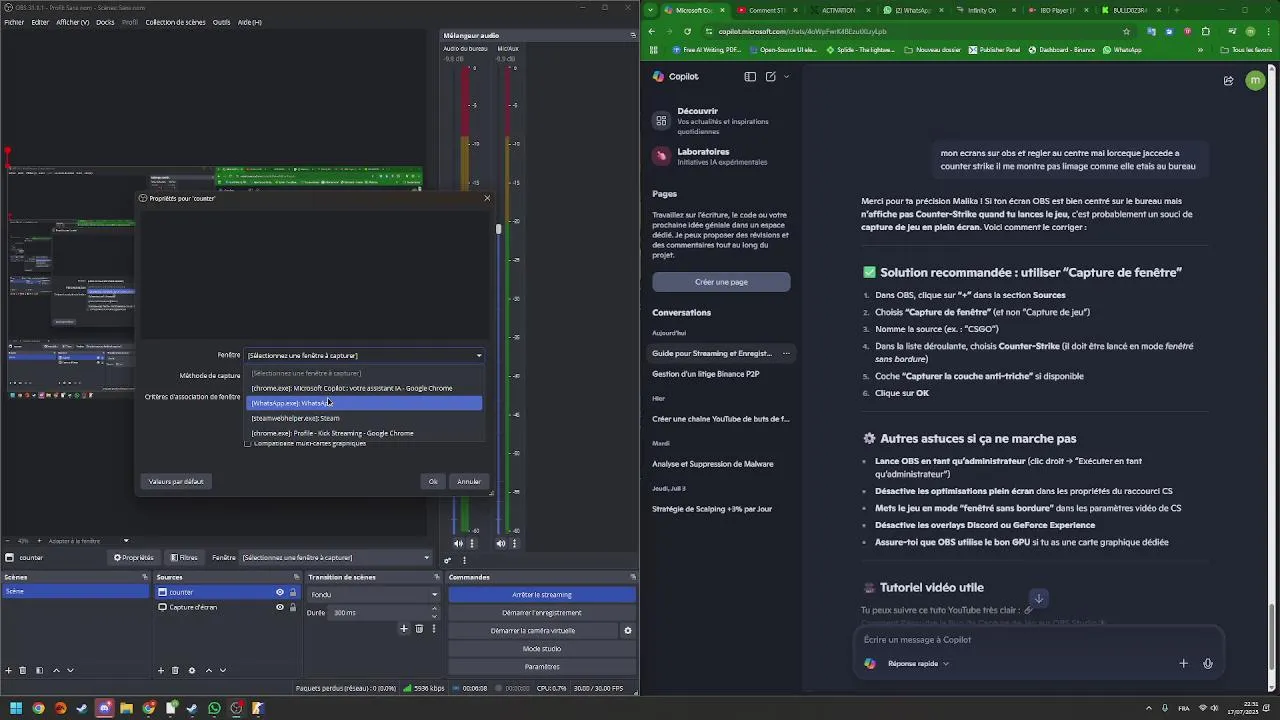
Task: Increase Durée with stepper up arrow
Action: [435, 610]
